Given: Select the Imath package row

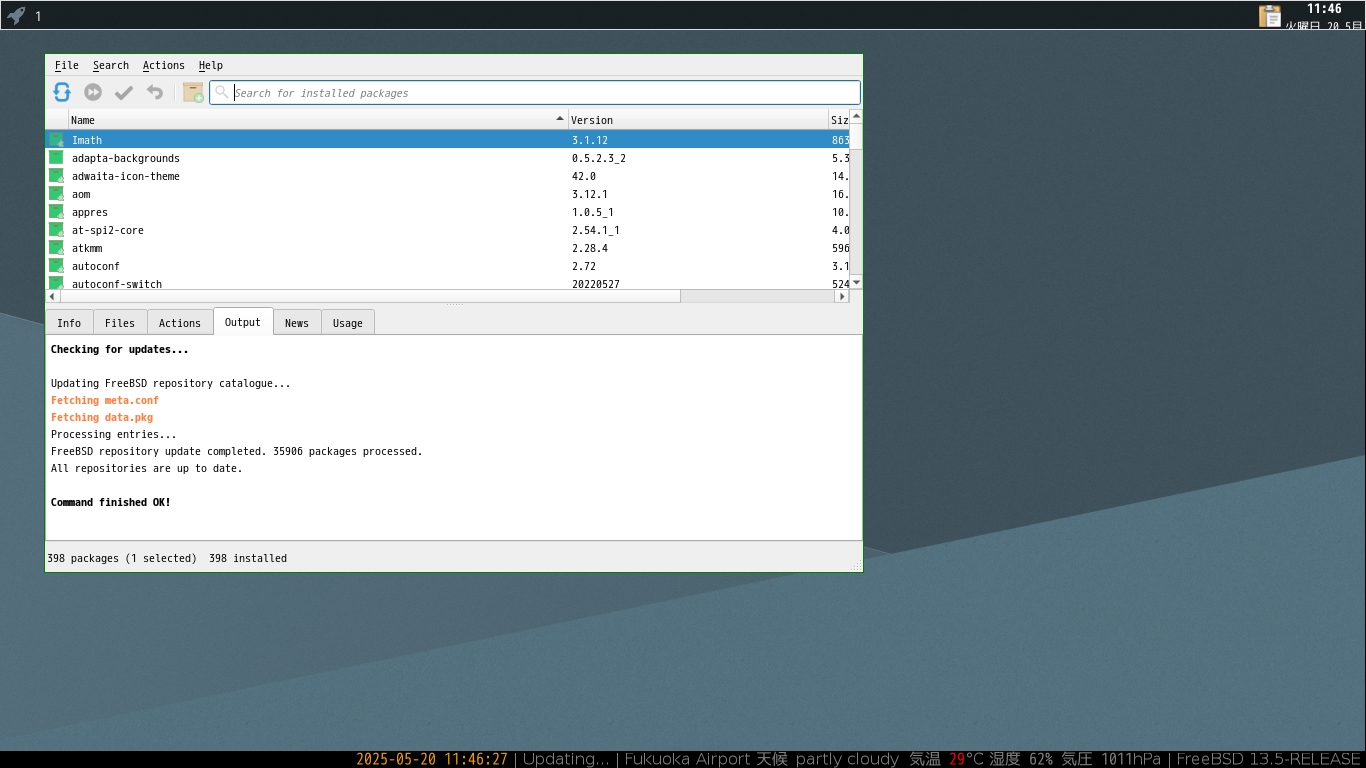Looking at the screenshot, I should 448,140.
